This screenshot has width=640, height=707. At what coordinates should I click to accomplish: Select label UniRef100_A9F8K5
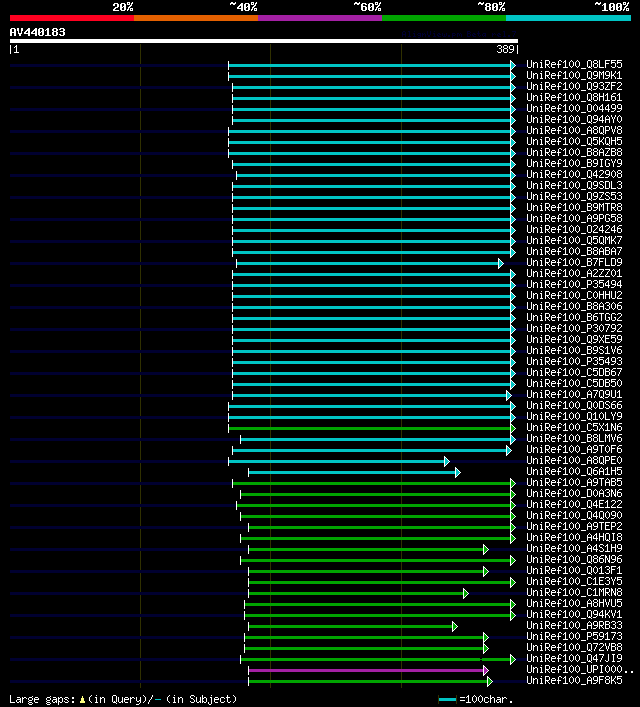pyautogui.click(x=574, y=680)
